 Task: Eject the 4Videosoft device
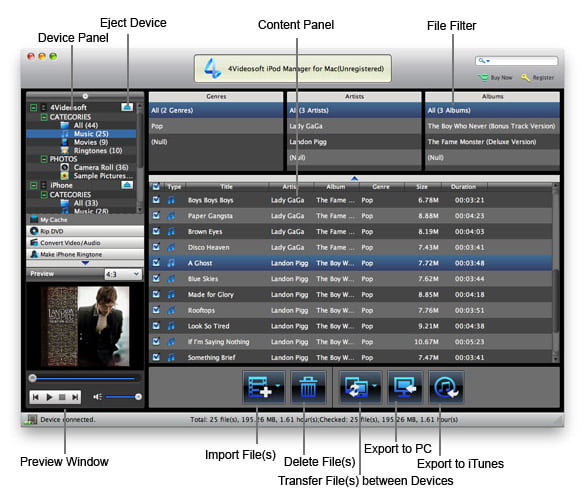pyautogui.click(x=127, y=107)
